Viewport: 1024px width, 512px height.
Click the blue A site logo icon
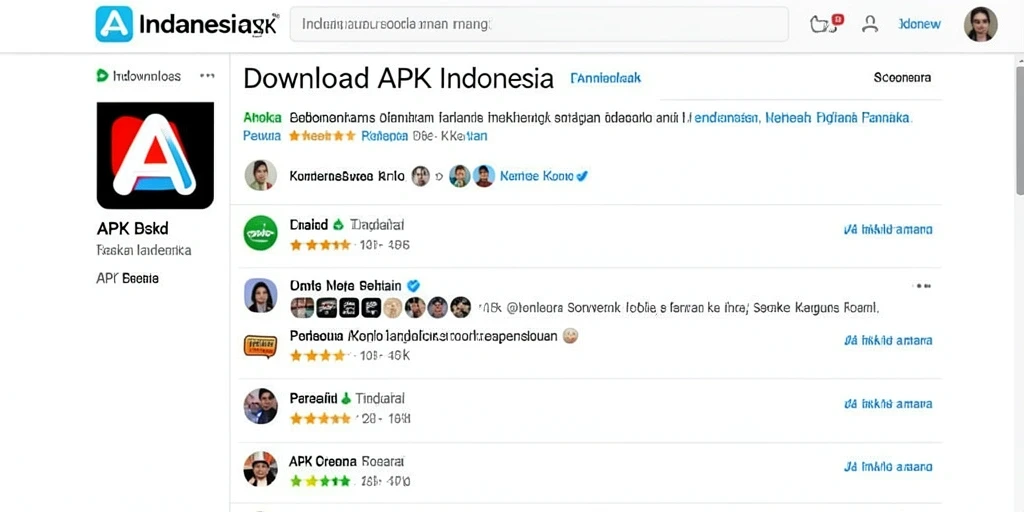tap(114, 24)
